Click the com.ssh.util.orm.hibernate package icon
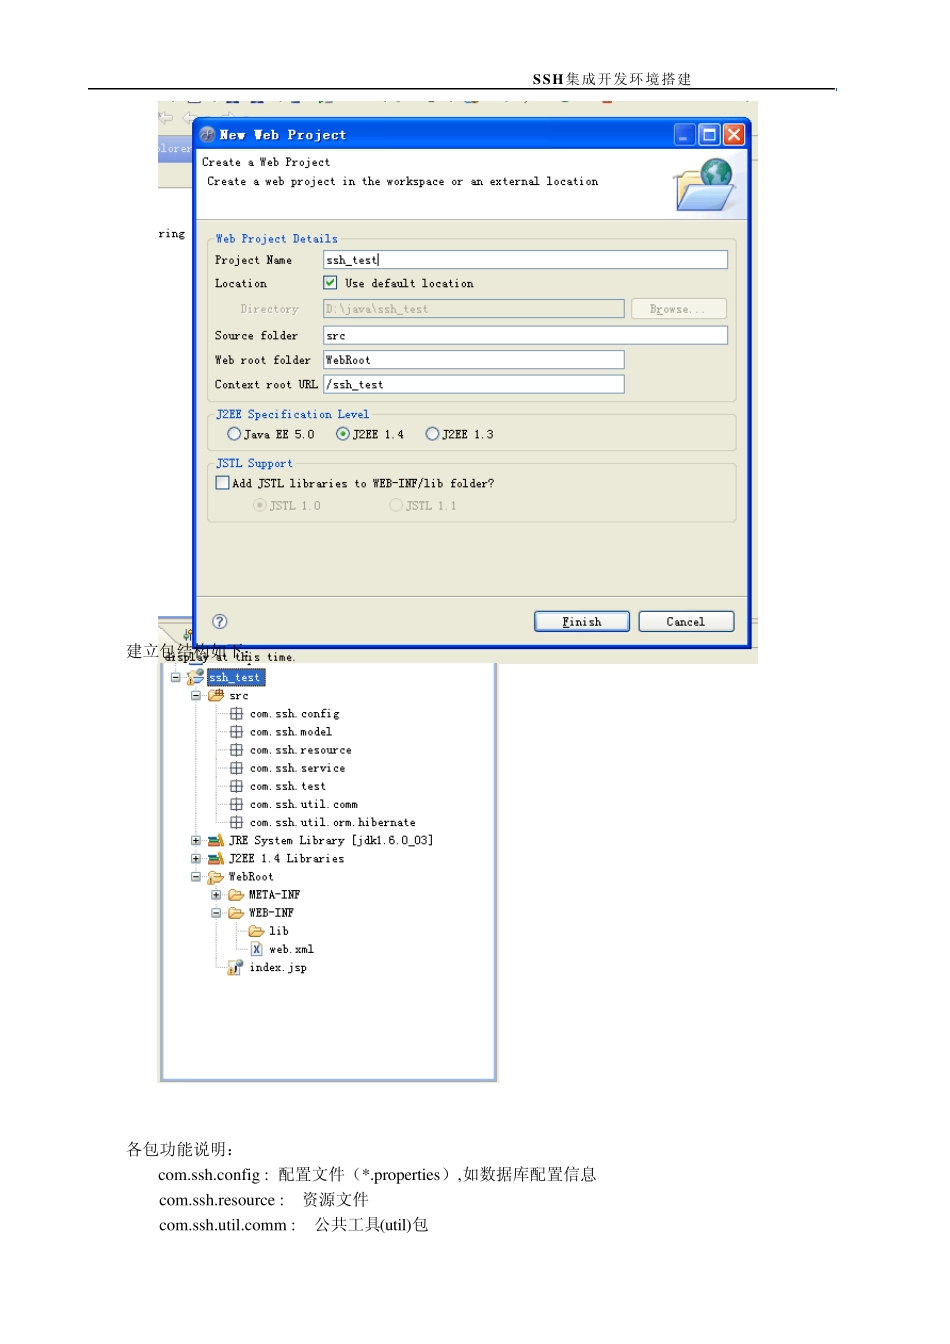 pyautogui.click(x=237, y=822)
